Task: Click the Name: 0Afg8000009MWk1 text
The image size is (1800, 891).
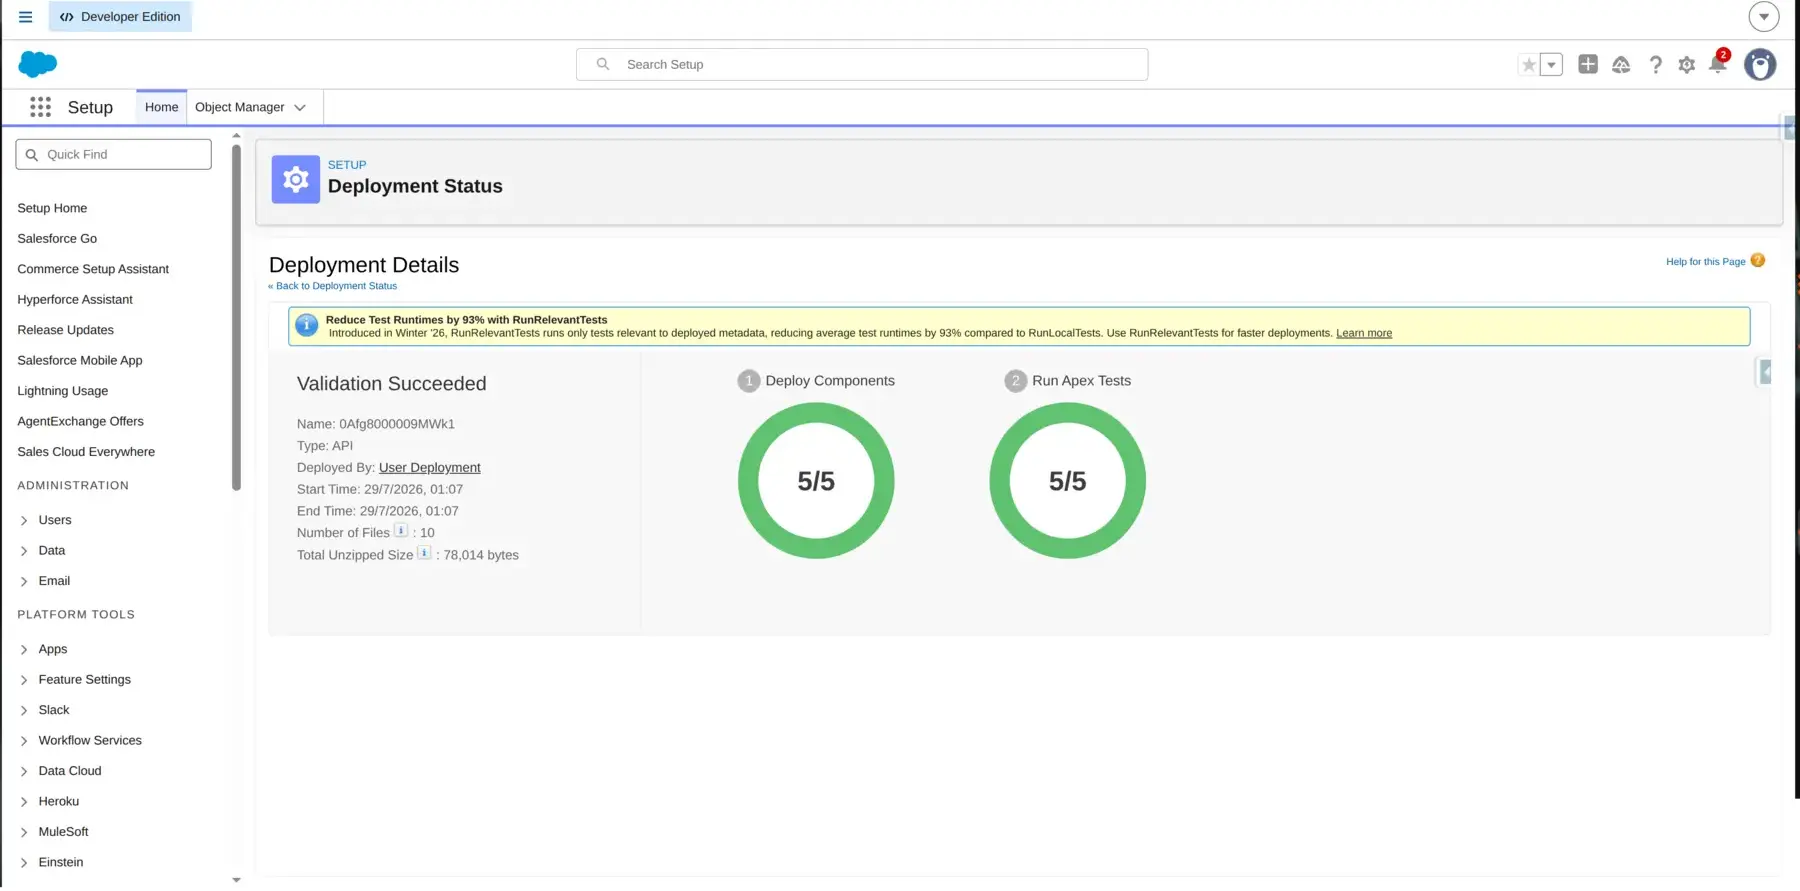Action: pos(376,424)
